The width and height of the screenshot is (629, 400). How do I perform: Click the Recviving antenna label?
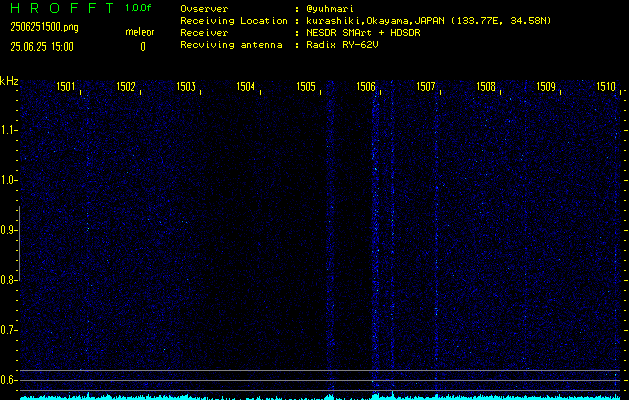click(231, 45)
